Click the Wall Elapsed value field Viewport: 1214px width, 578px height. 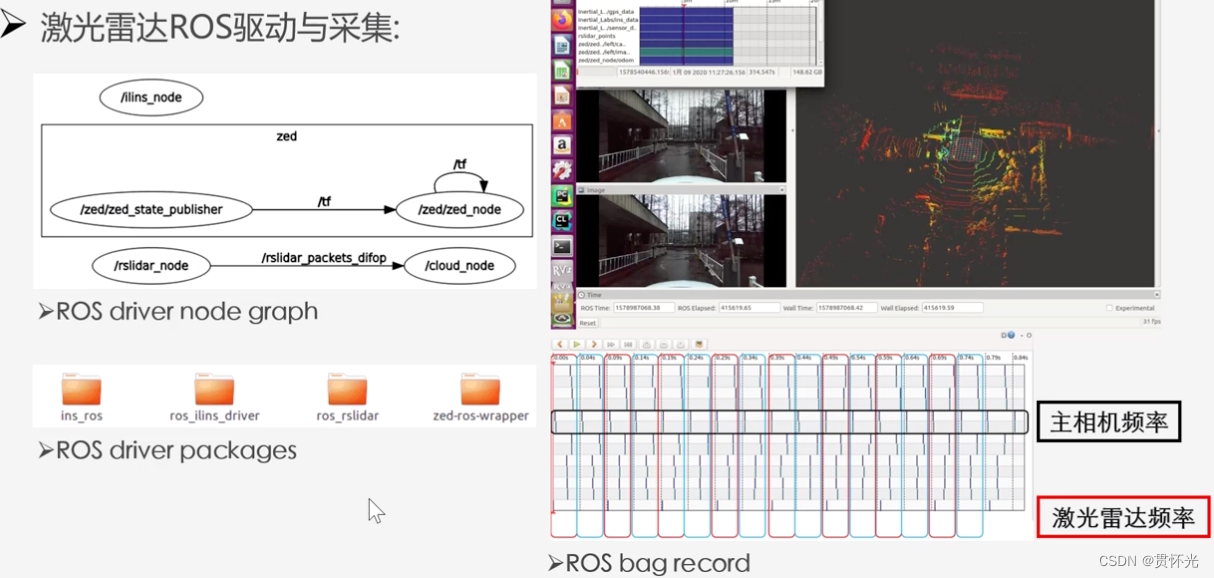pyautogui.click(x=952, y=308)
